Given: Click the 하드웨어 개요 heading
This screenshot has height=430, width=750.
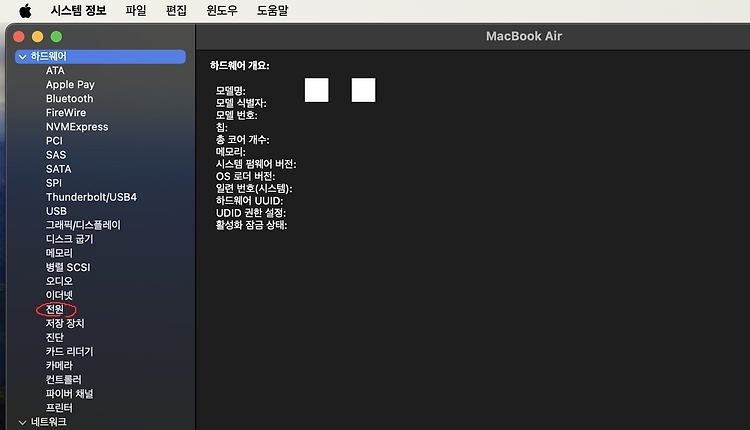Looking at the screenshot, I should [240, 66].
